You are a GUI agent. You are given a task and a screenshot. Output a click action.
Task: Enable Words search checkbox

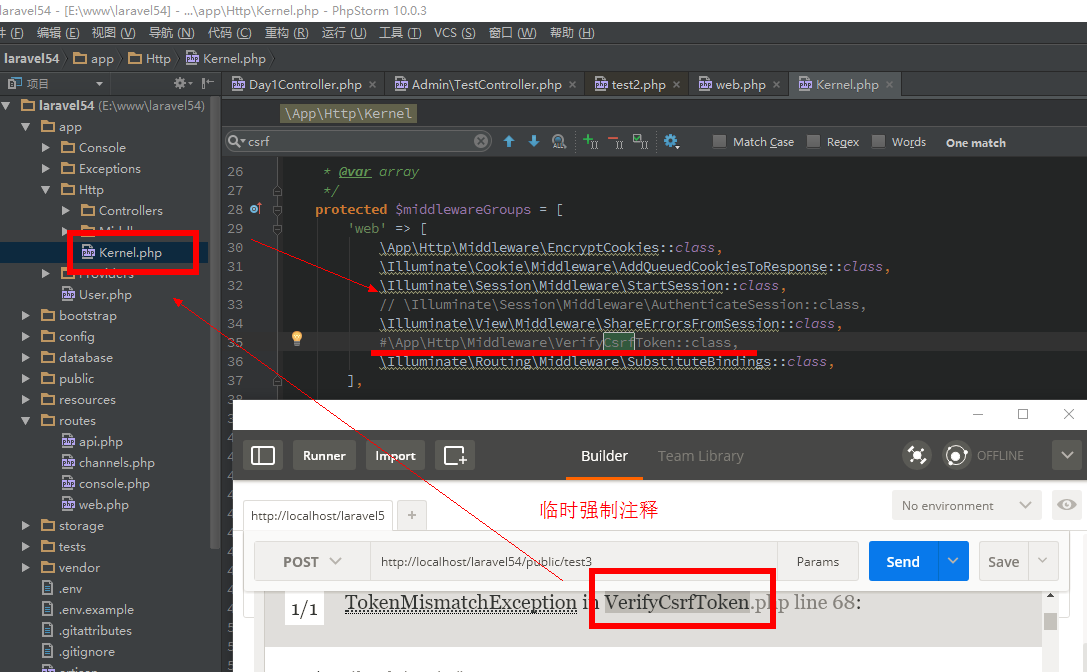click(878, 142)
